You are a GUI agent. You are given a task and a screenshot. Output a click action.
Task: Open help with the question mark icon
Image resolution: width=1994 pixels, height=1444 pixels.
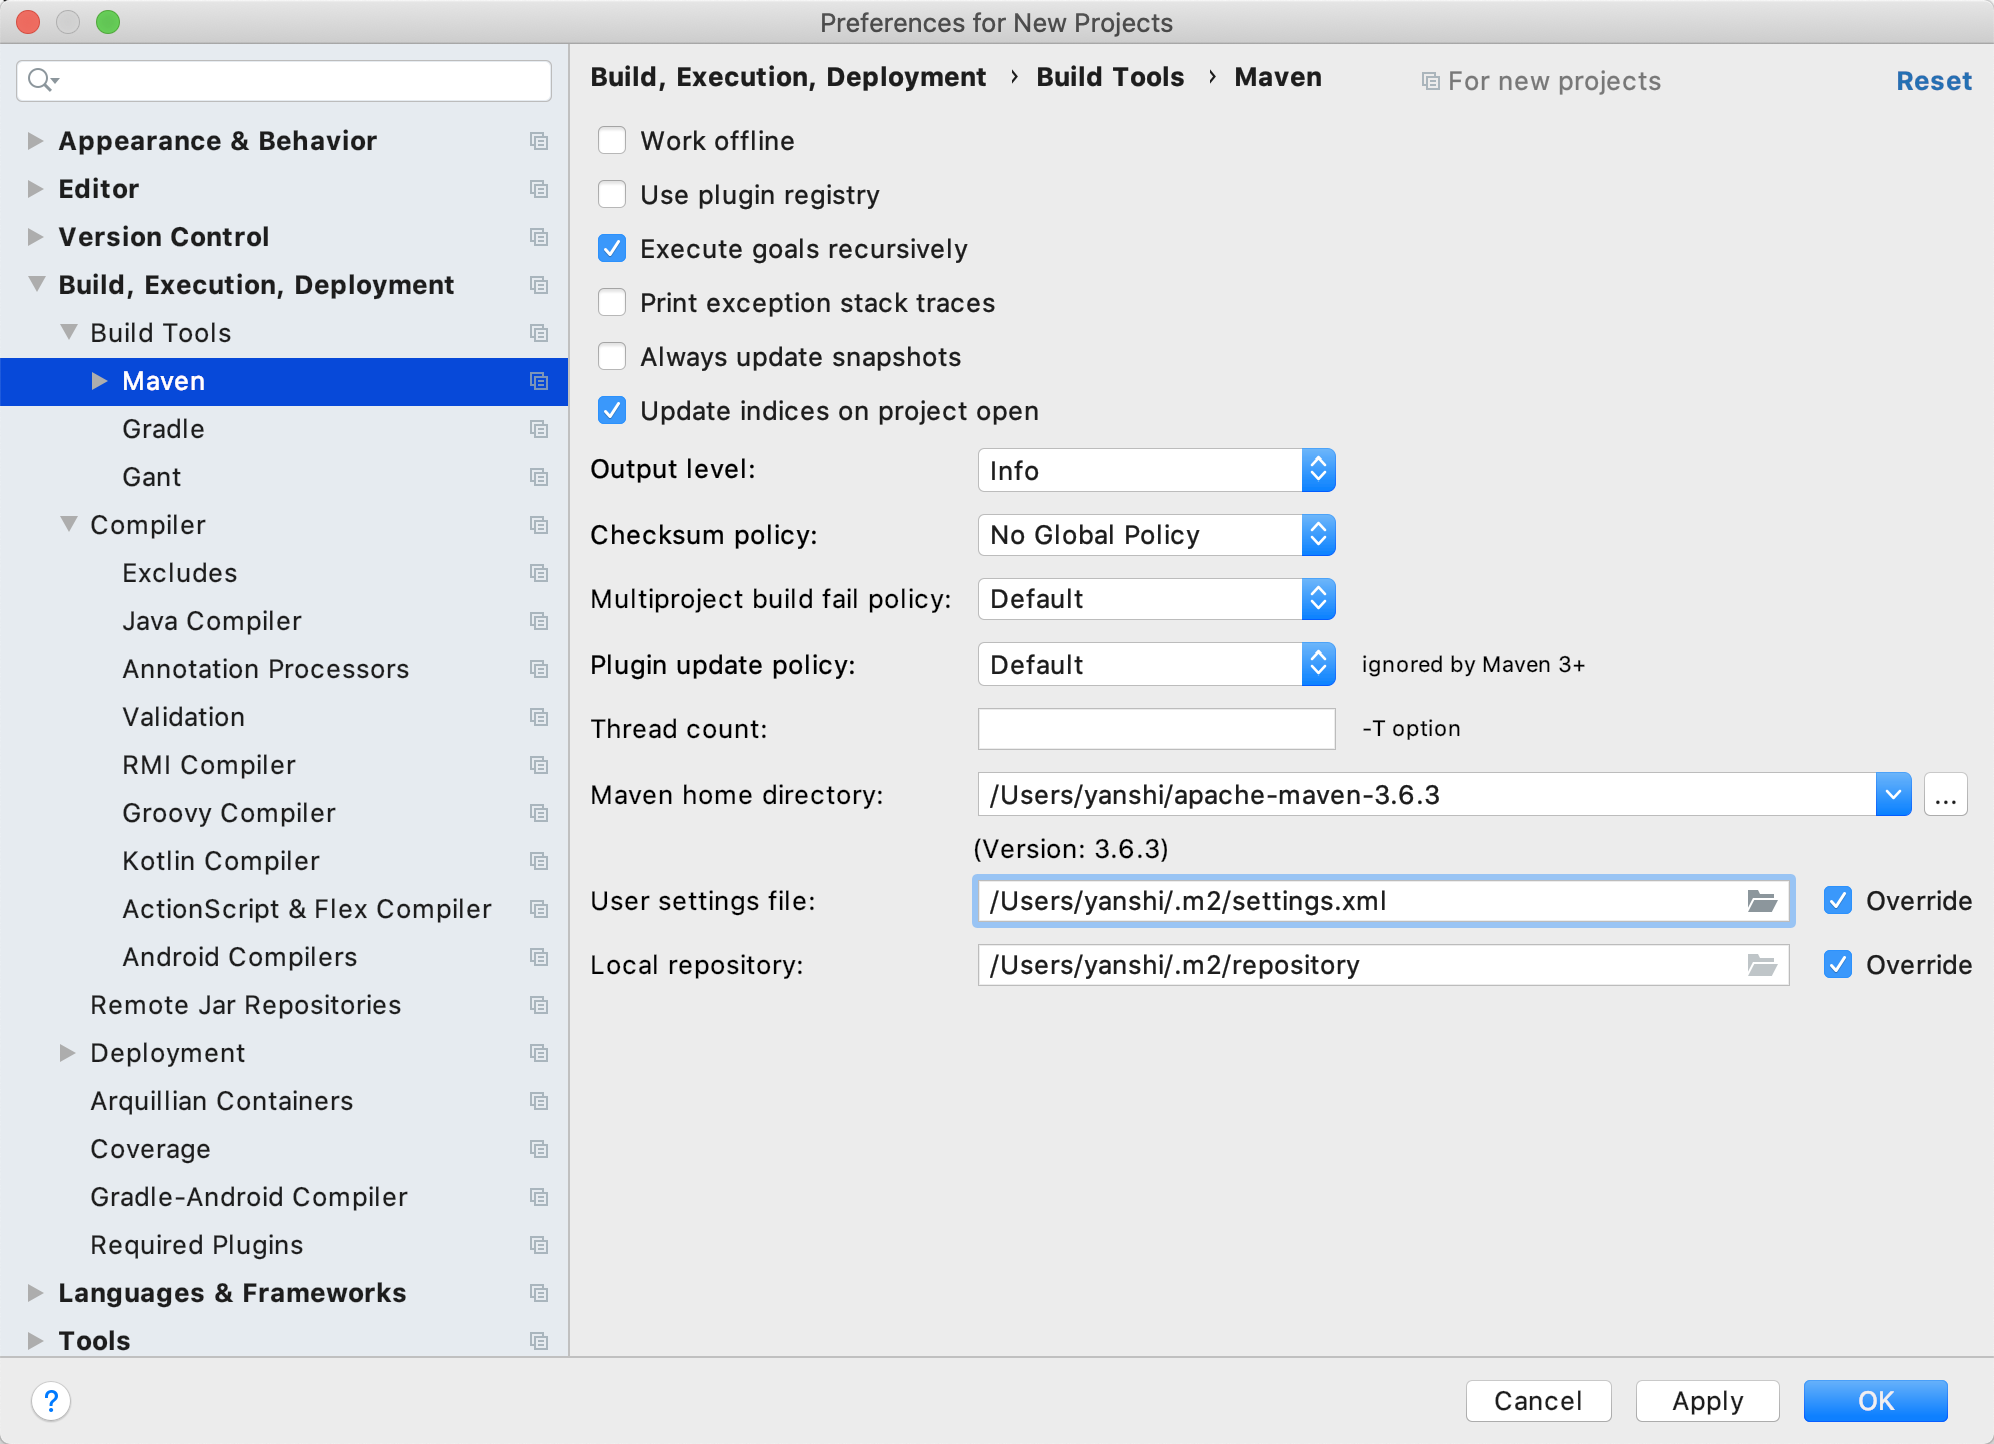(51, 1401)
